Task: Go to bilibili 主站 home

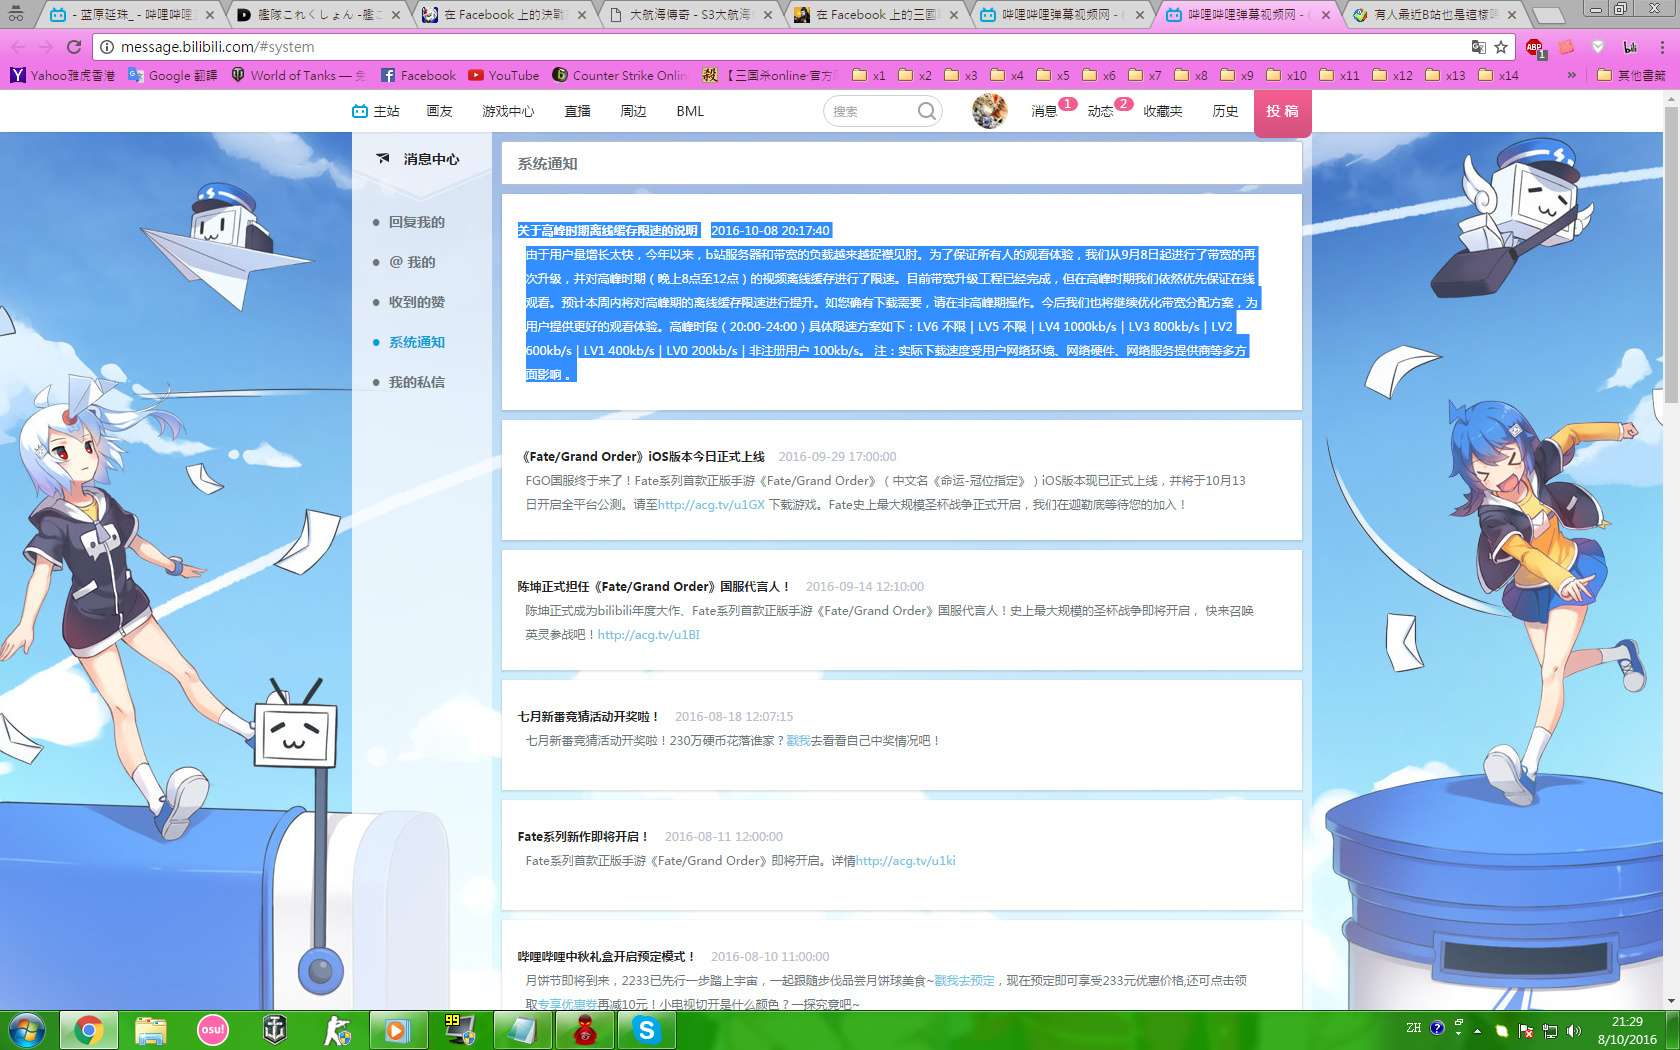Action: [x=376, y=111]
